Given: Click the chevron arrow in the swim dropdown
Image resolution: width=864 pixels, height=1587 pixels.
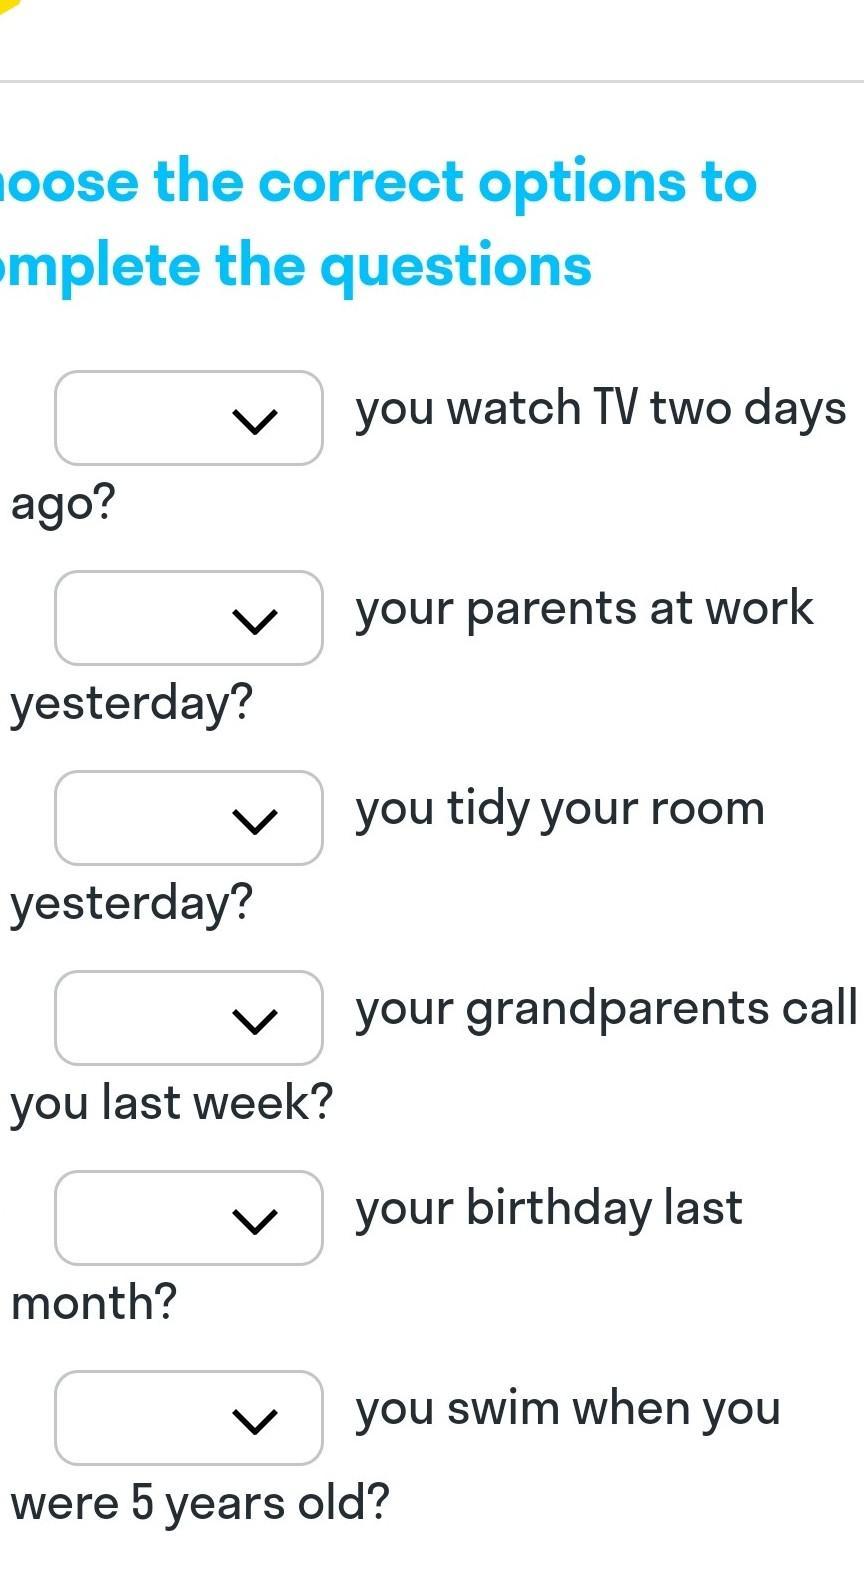Looking at the screenshot, I should 254,1421.
